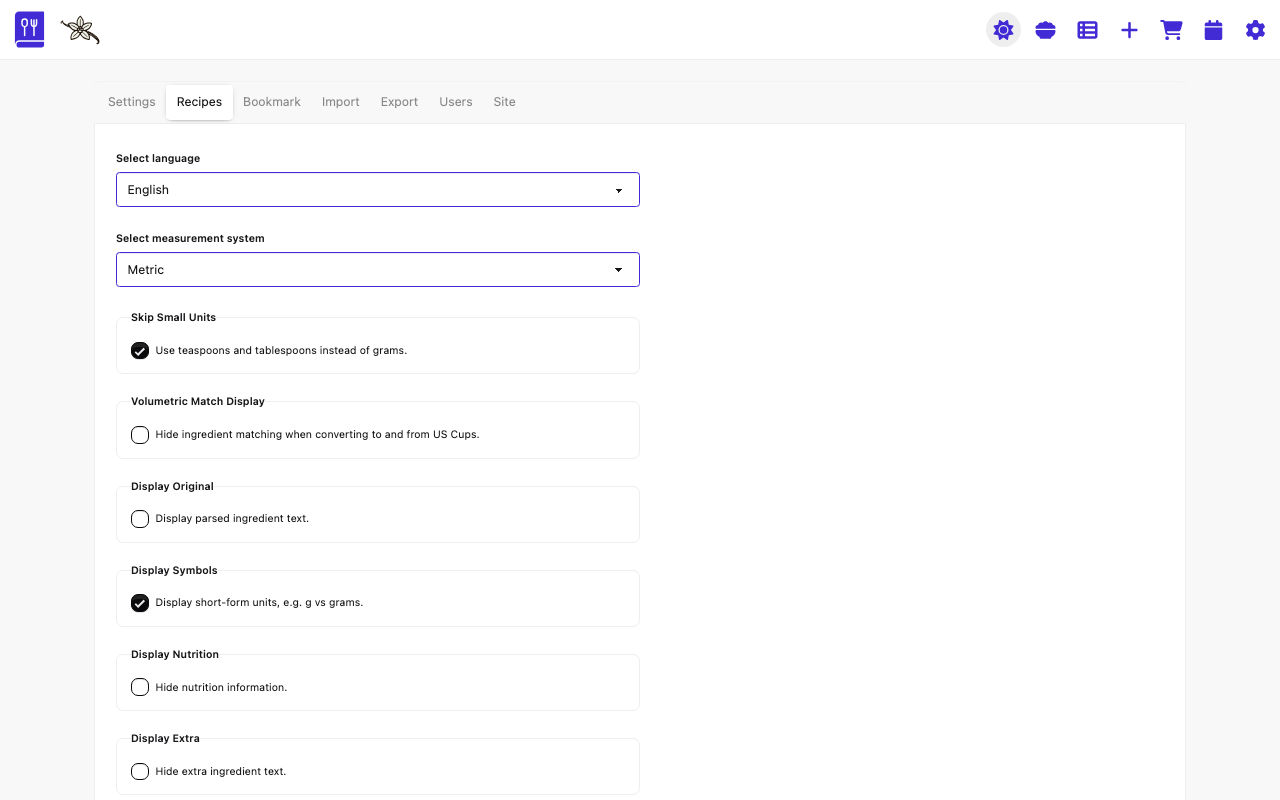Screen dimensions: 1280x800
Task: Click the vanilla flower logo
Action: (x=80, y=30)
